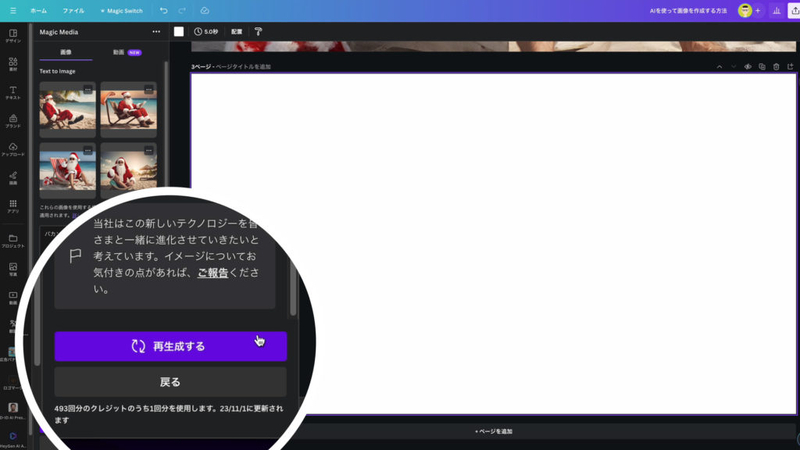Check cloud save status icon

click(205, 11)
